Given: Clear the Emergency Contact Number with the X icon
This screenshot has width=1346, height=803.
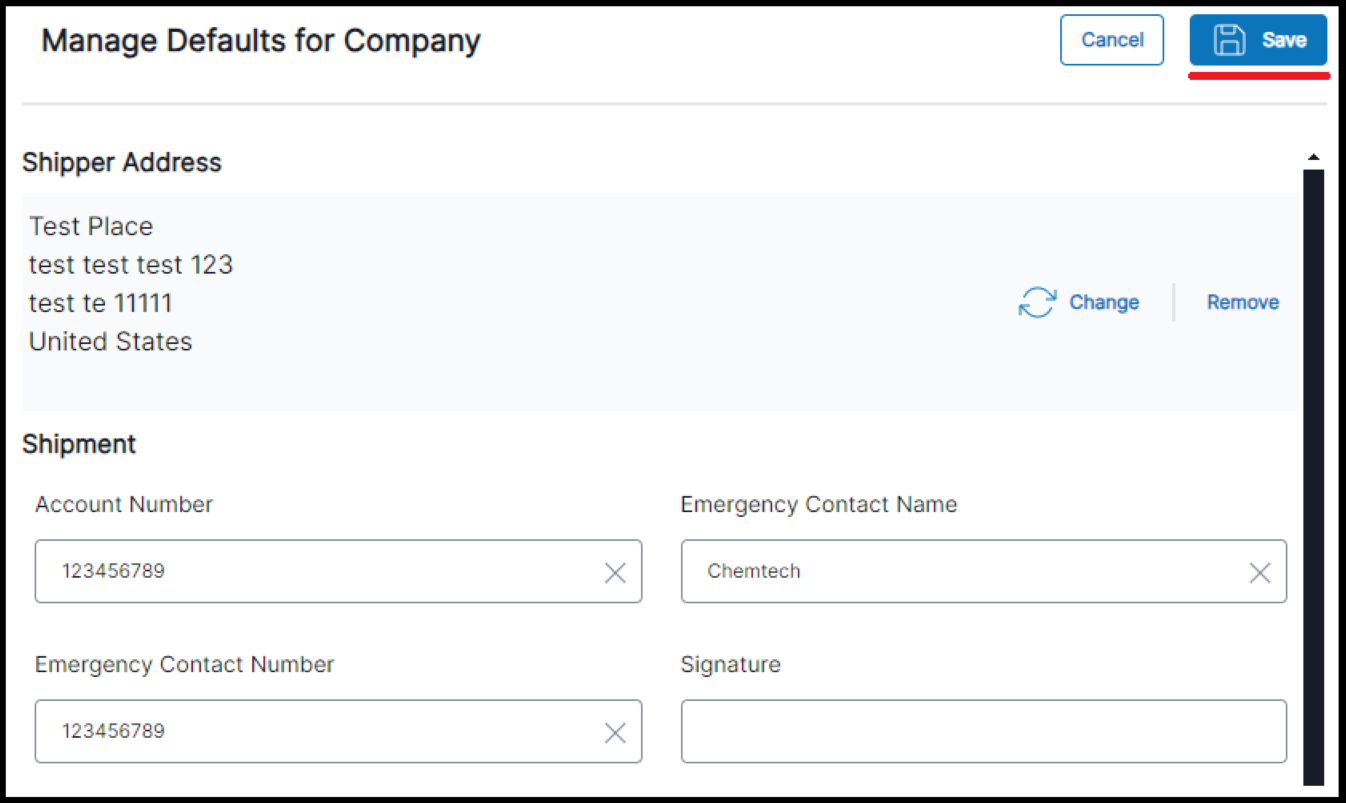Looking at the screenshot, I should [614, 731].
